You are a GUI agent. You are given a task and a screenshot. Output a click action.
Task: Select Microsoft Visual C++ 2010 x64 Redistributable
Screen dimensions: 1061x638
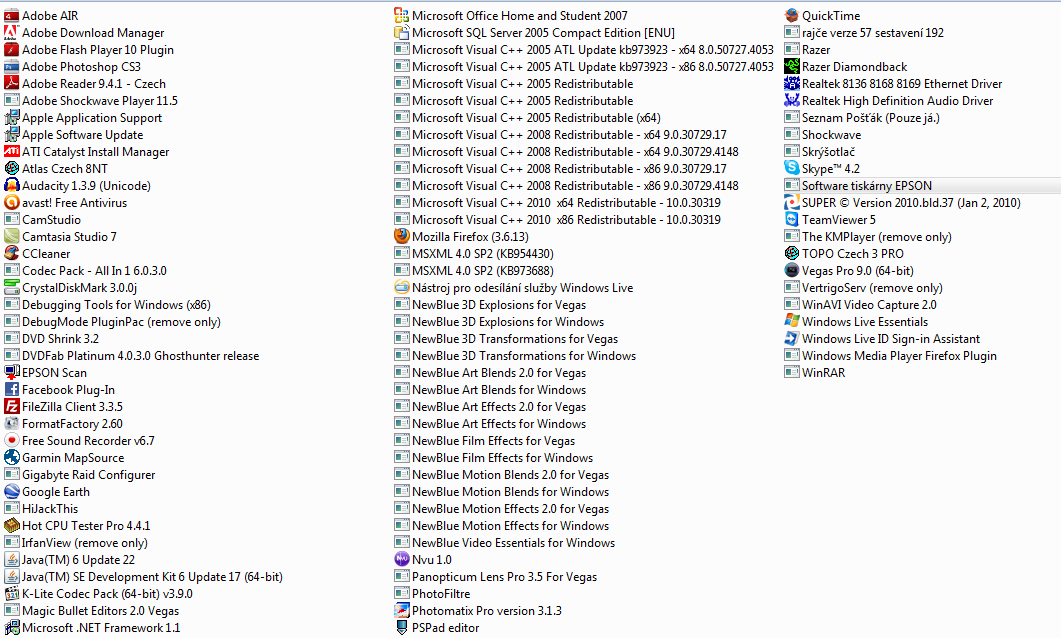coord(558,202)
